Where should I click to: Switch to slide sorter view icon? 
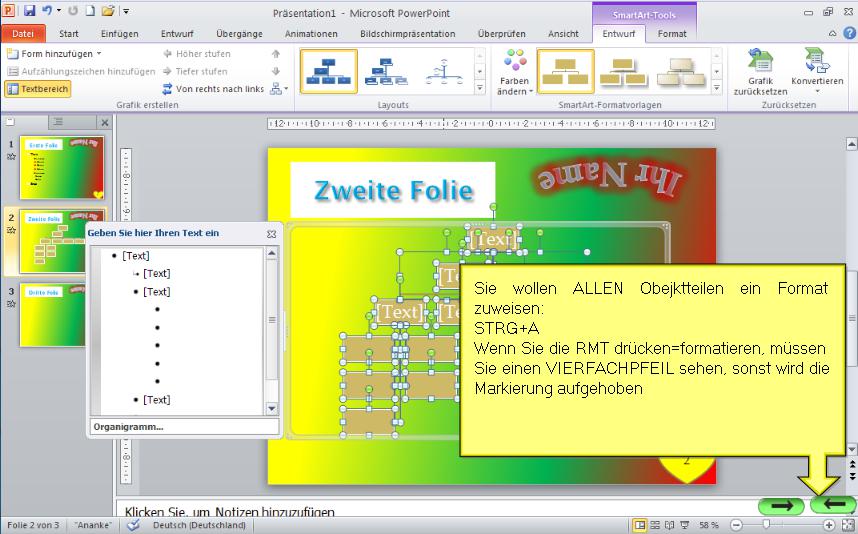(x=655, y=525)
